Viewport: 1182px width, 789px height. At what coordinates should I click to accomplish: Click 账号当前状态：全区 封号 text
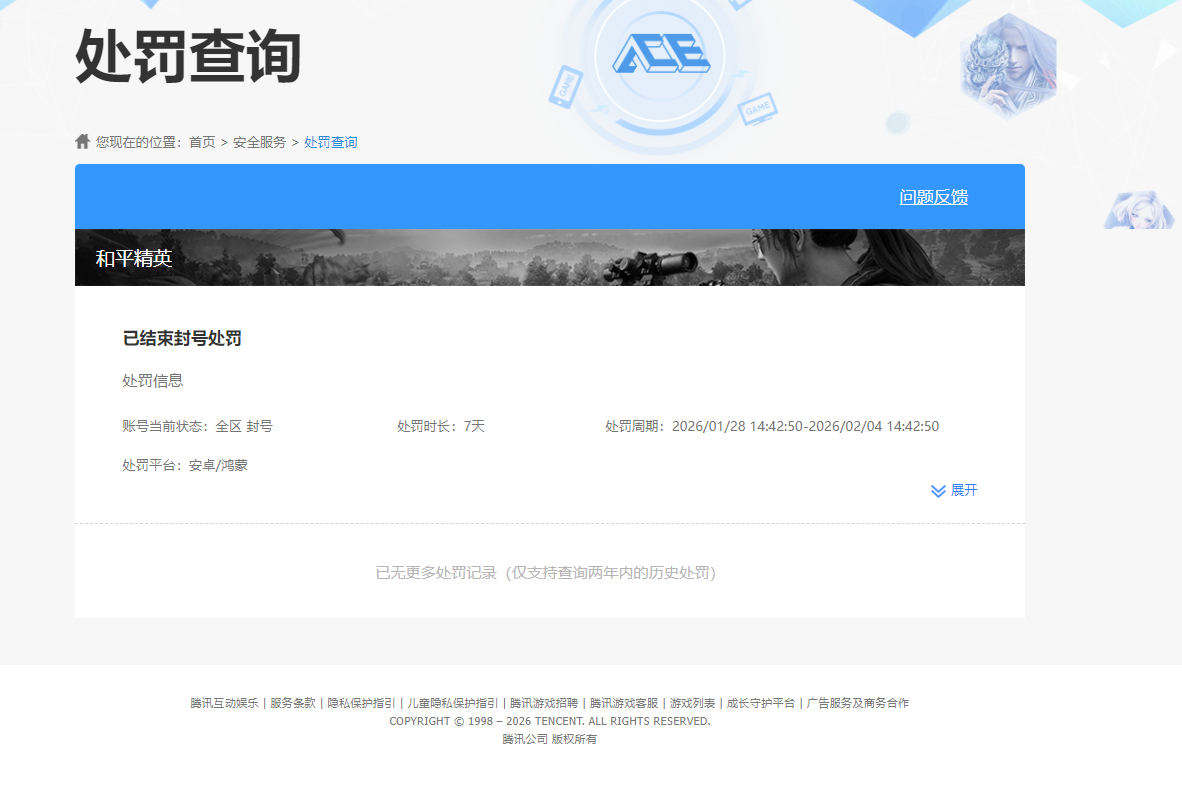pos(198,427)
